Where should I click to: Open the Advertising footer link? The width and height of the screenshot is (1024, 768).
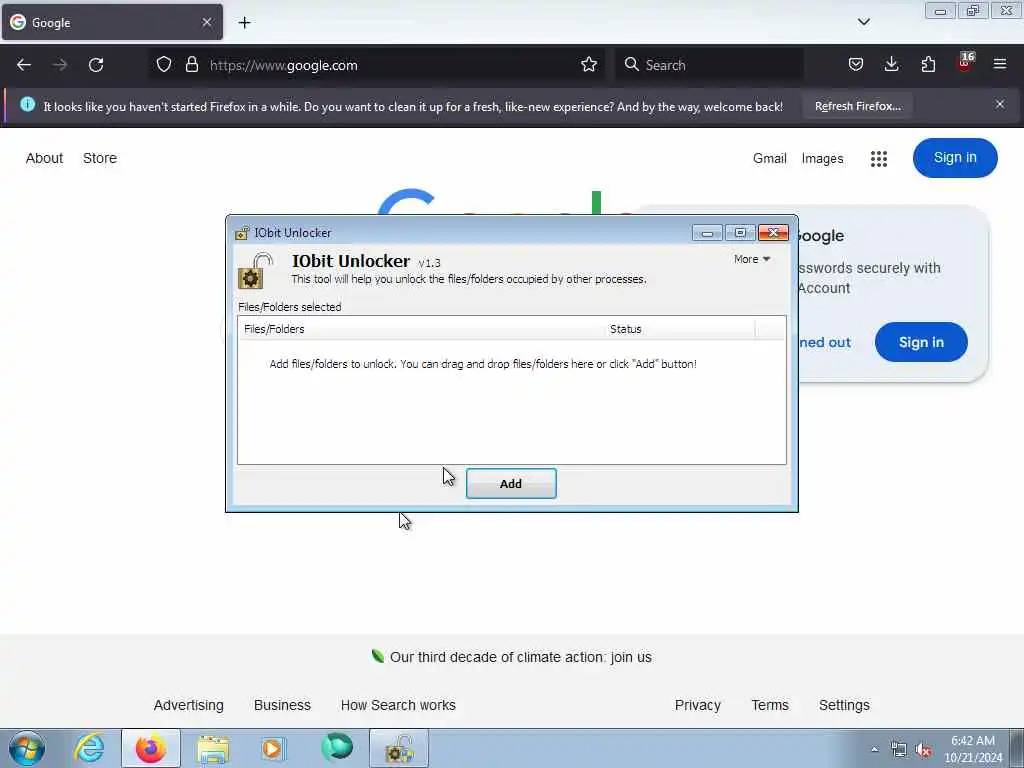(189, 705)
